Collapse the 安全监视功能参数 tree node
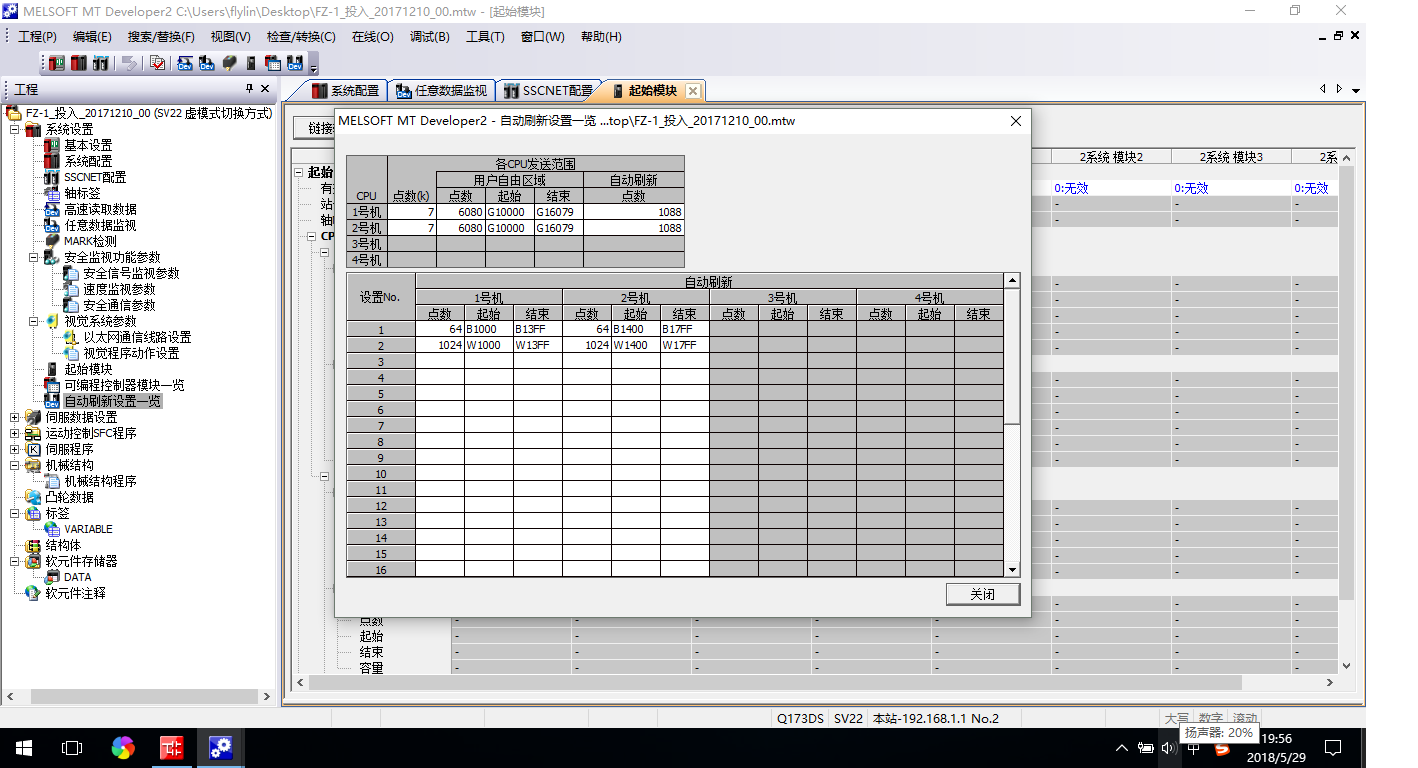1418x768 pixels. coord(33,257)
